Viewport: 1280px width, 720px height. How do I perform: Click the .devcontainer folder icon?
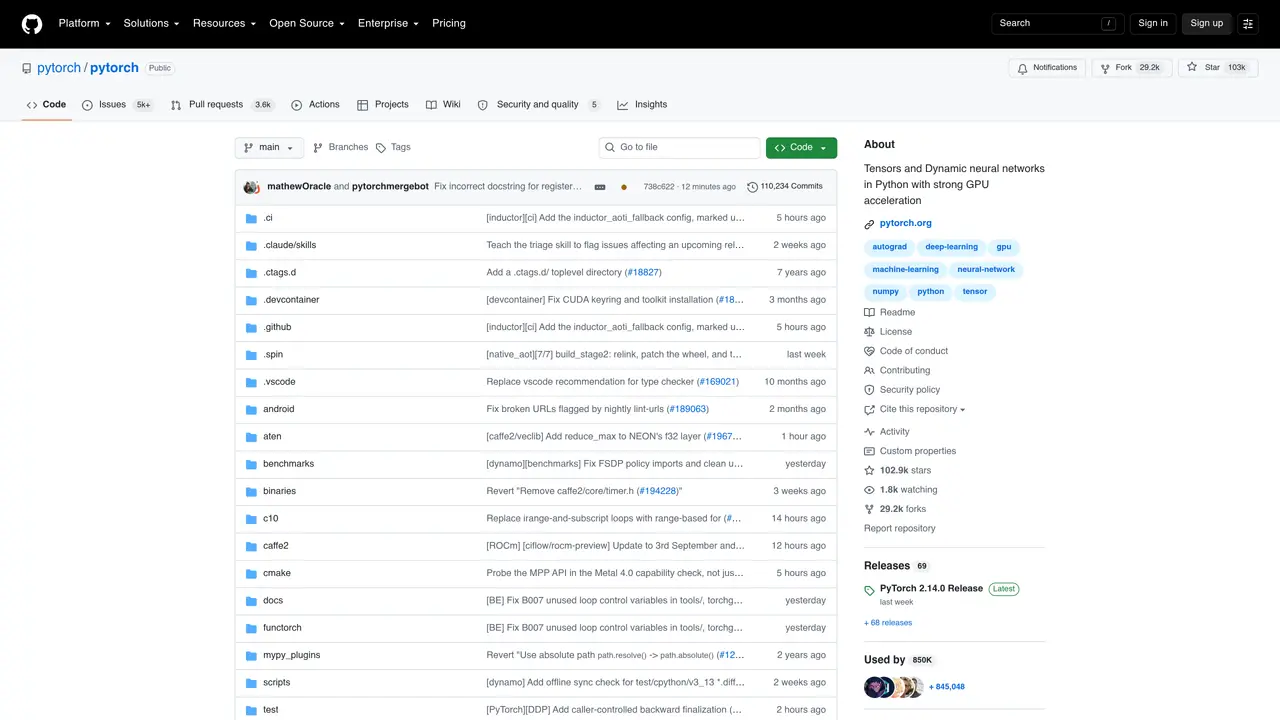tap(252, 300)
